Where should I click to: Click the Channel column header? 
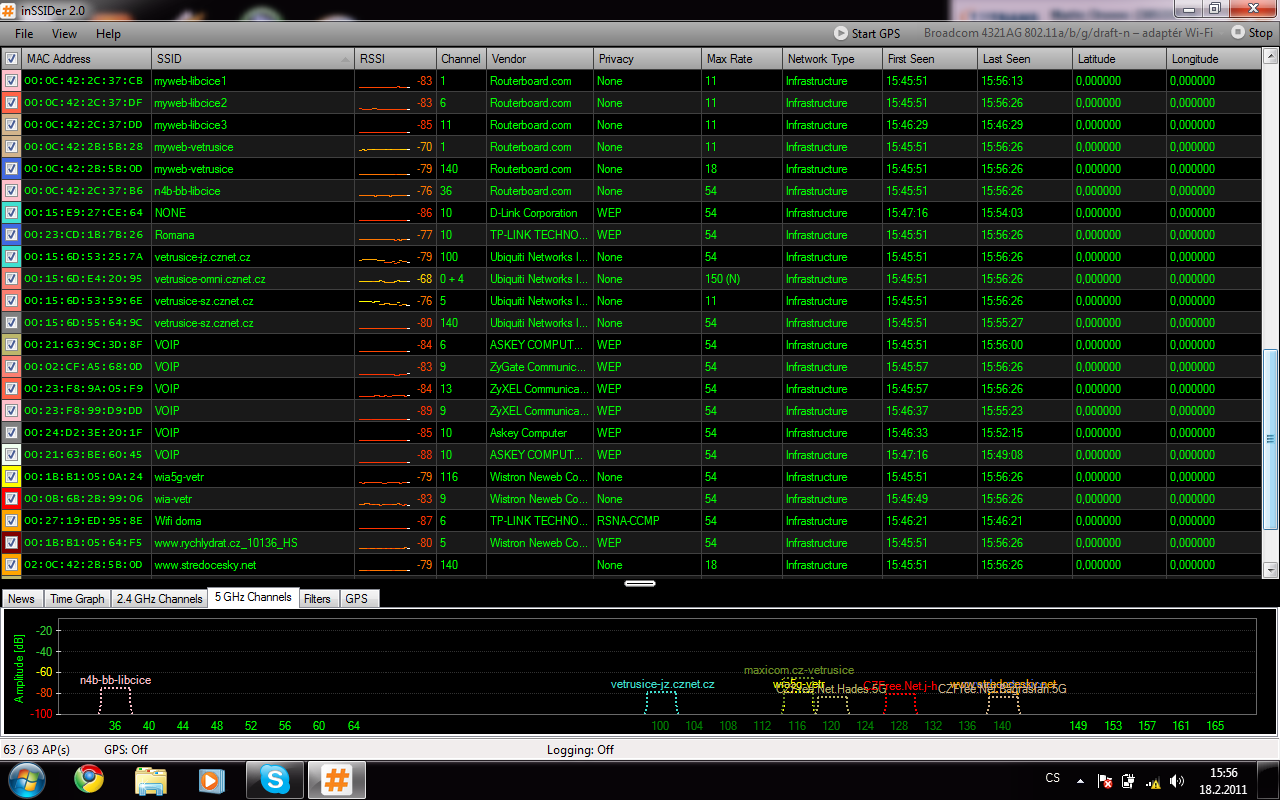click(461, 59)
